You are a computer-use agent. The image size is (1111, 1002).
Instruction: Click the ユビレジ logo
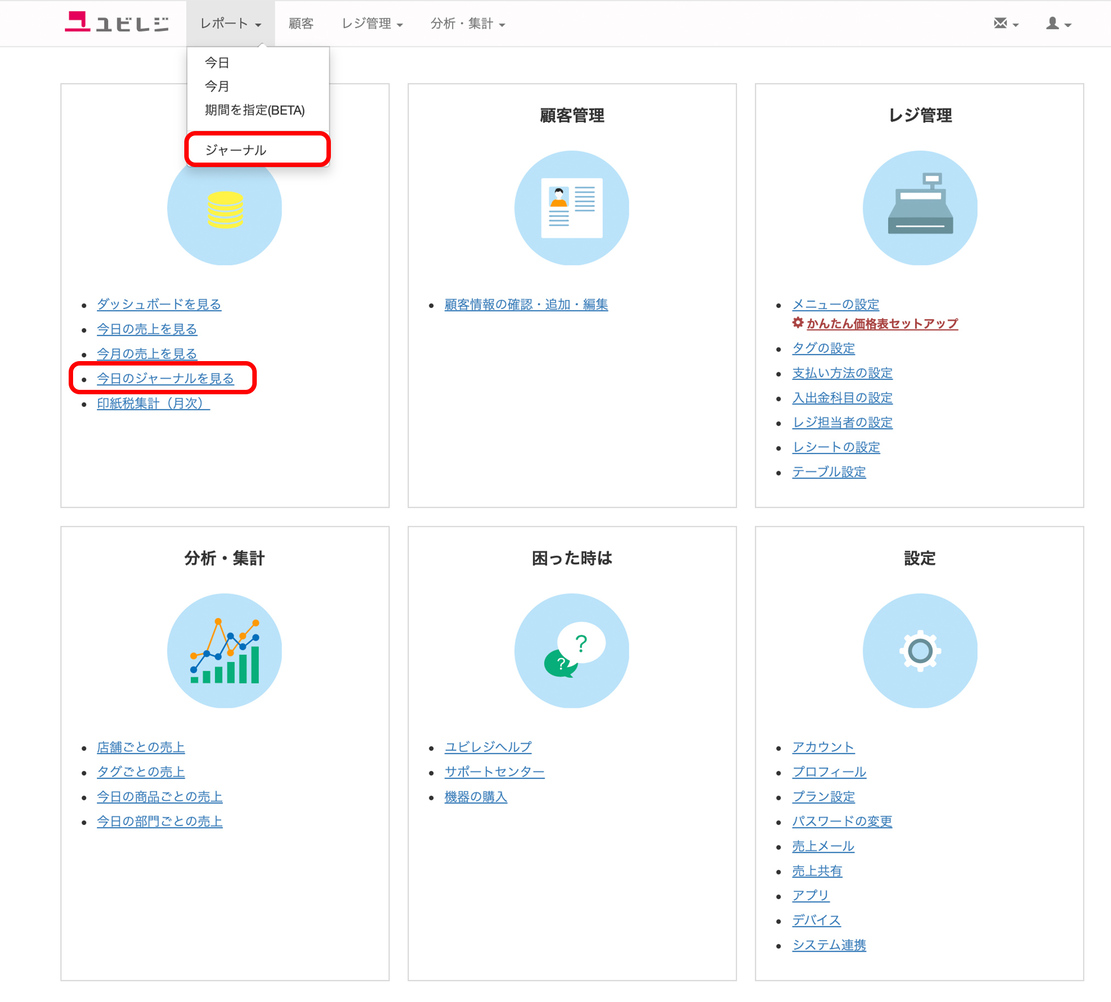click(117, 23)
